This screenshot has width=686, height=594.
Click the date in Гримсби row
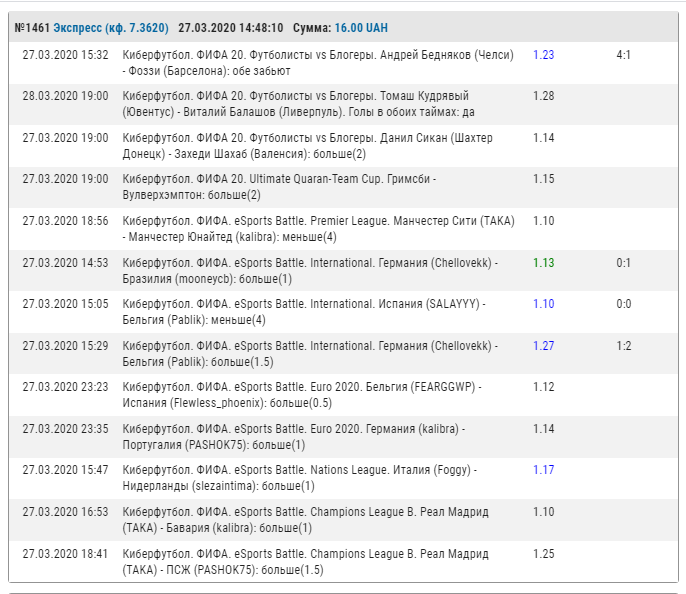click(x=65, y=179)
